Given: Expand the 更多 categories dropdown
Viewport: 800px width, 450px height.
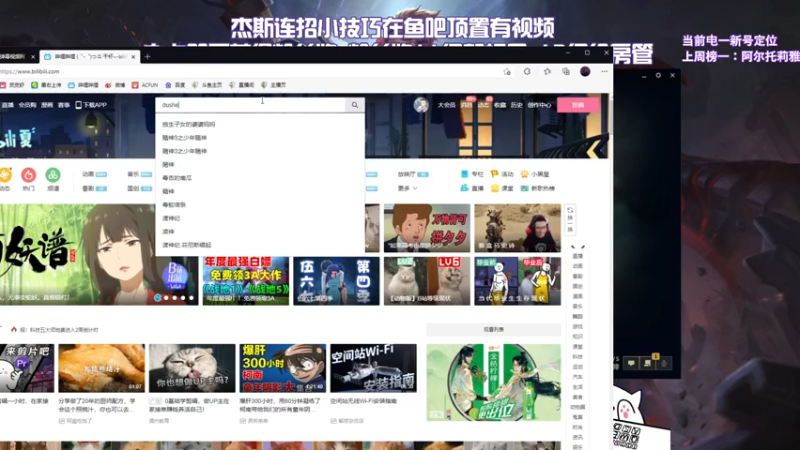Looking at the screenshot, I should (408, 188).
